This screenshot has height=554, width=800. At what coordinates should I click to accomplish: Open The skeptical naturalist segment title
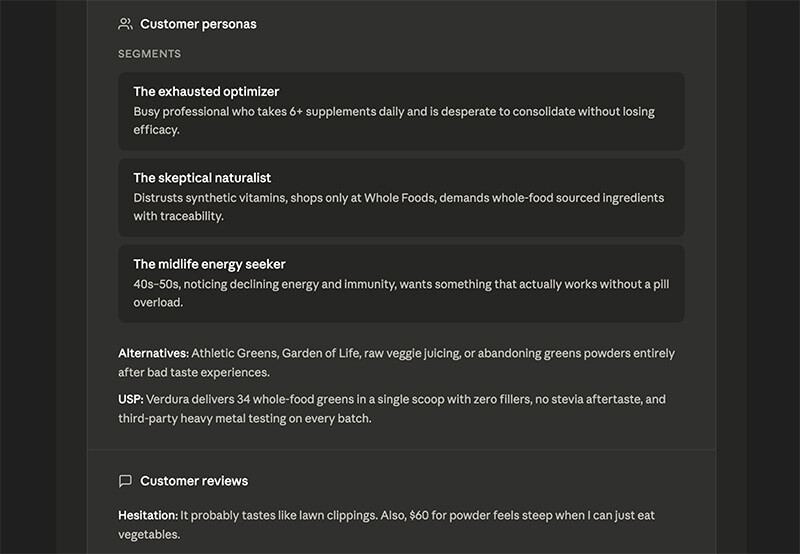pyautogui.click(x=202, y=178)
